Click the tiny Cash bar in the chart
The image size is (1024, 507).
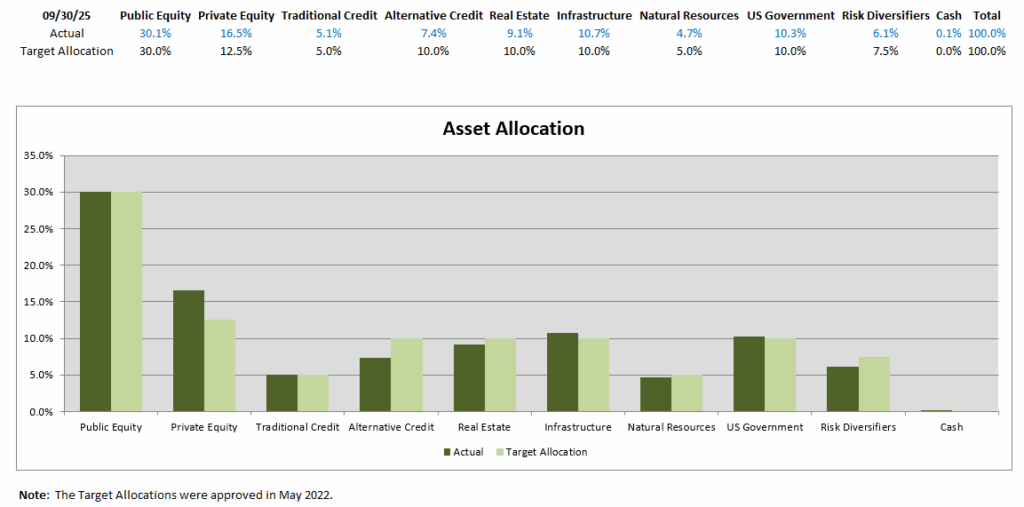pyautogui.click(x=936, y=410)
